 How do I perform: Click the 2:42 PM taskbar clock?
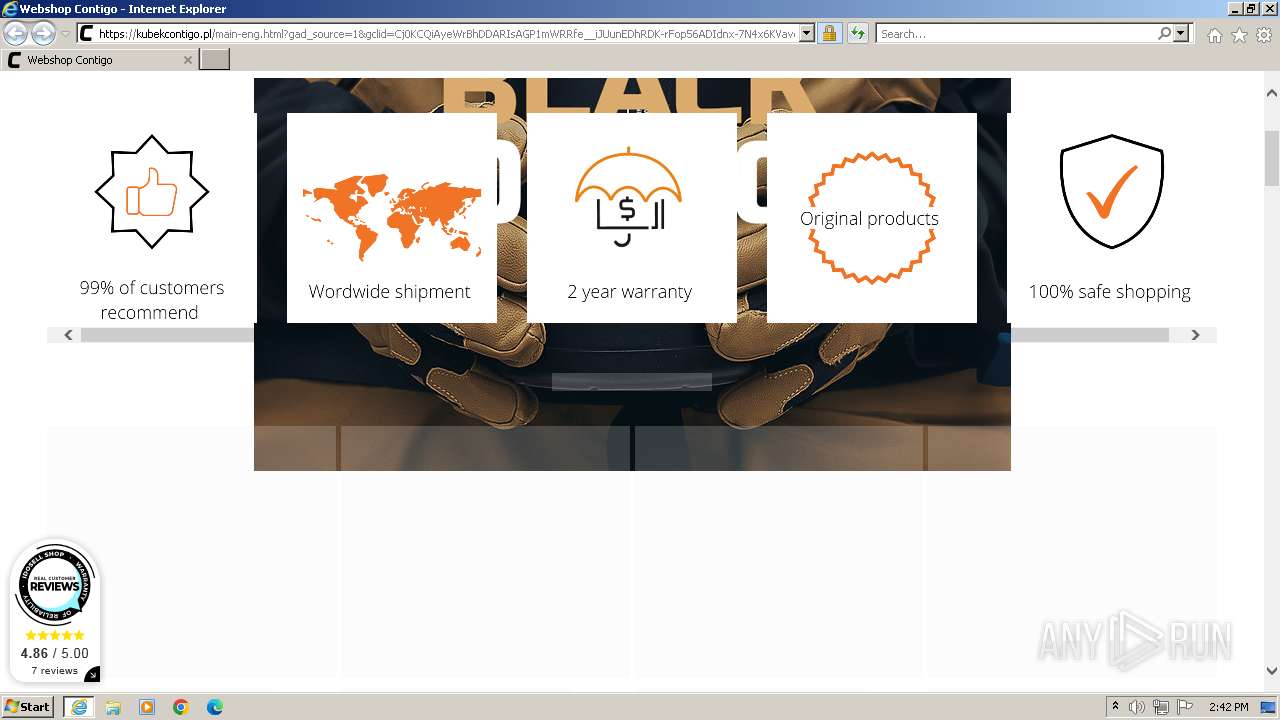[x=1228, y=707]
